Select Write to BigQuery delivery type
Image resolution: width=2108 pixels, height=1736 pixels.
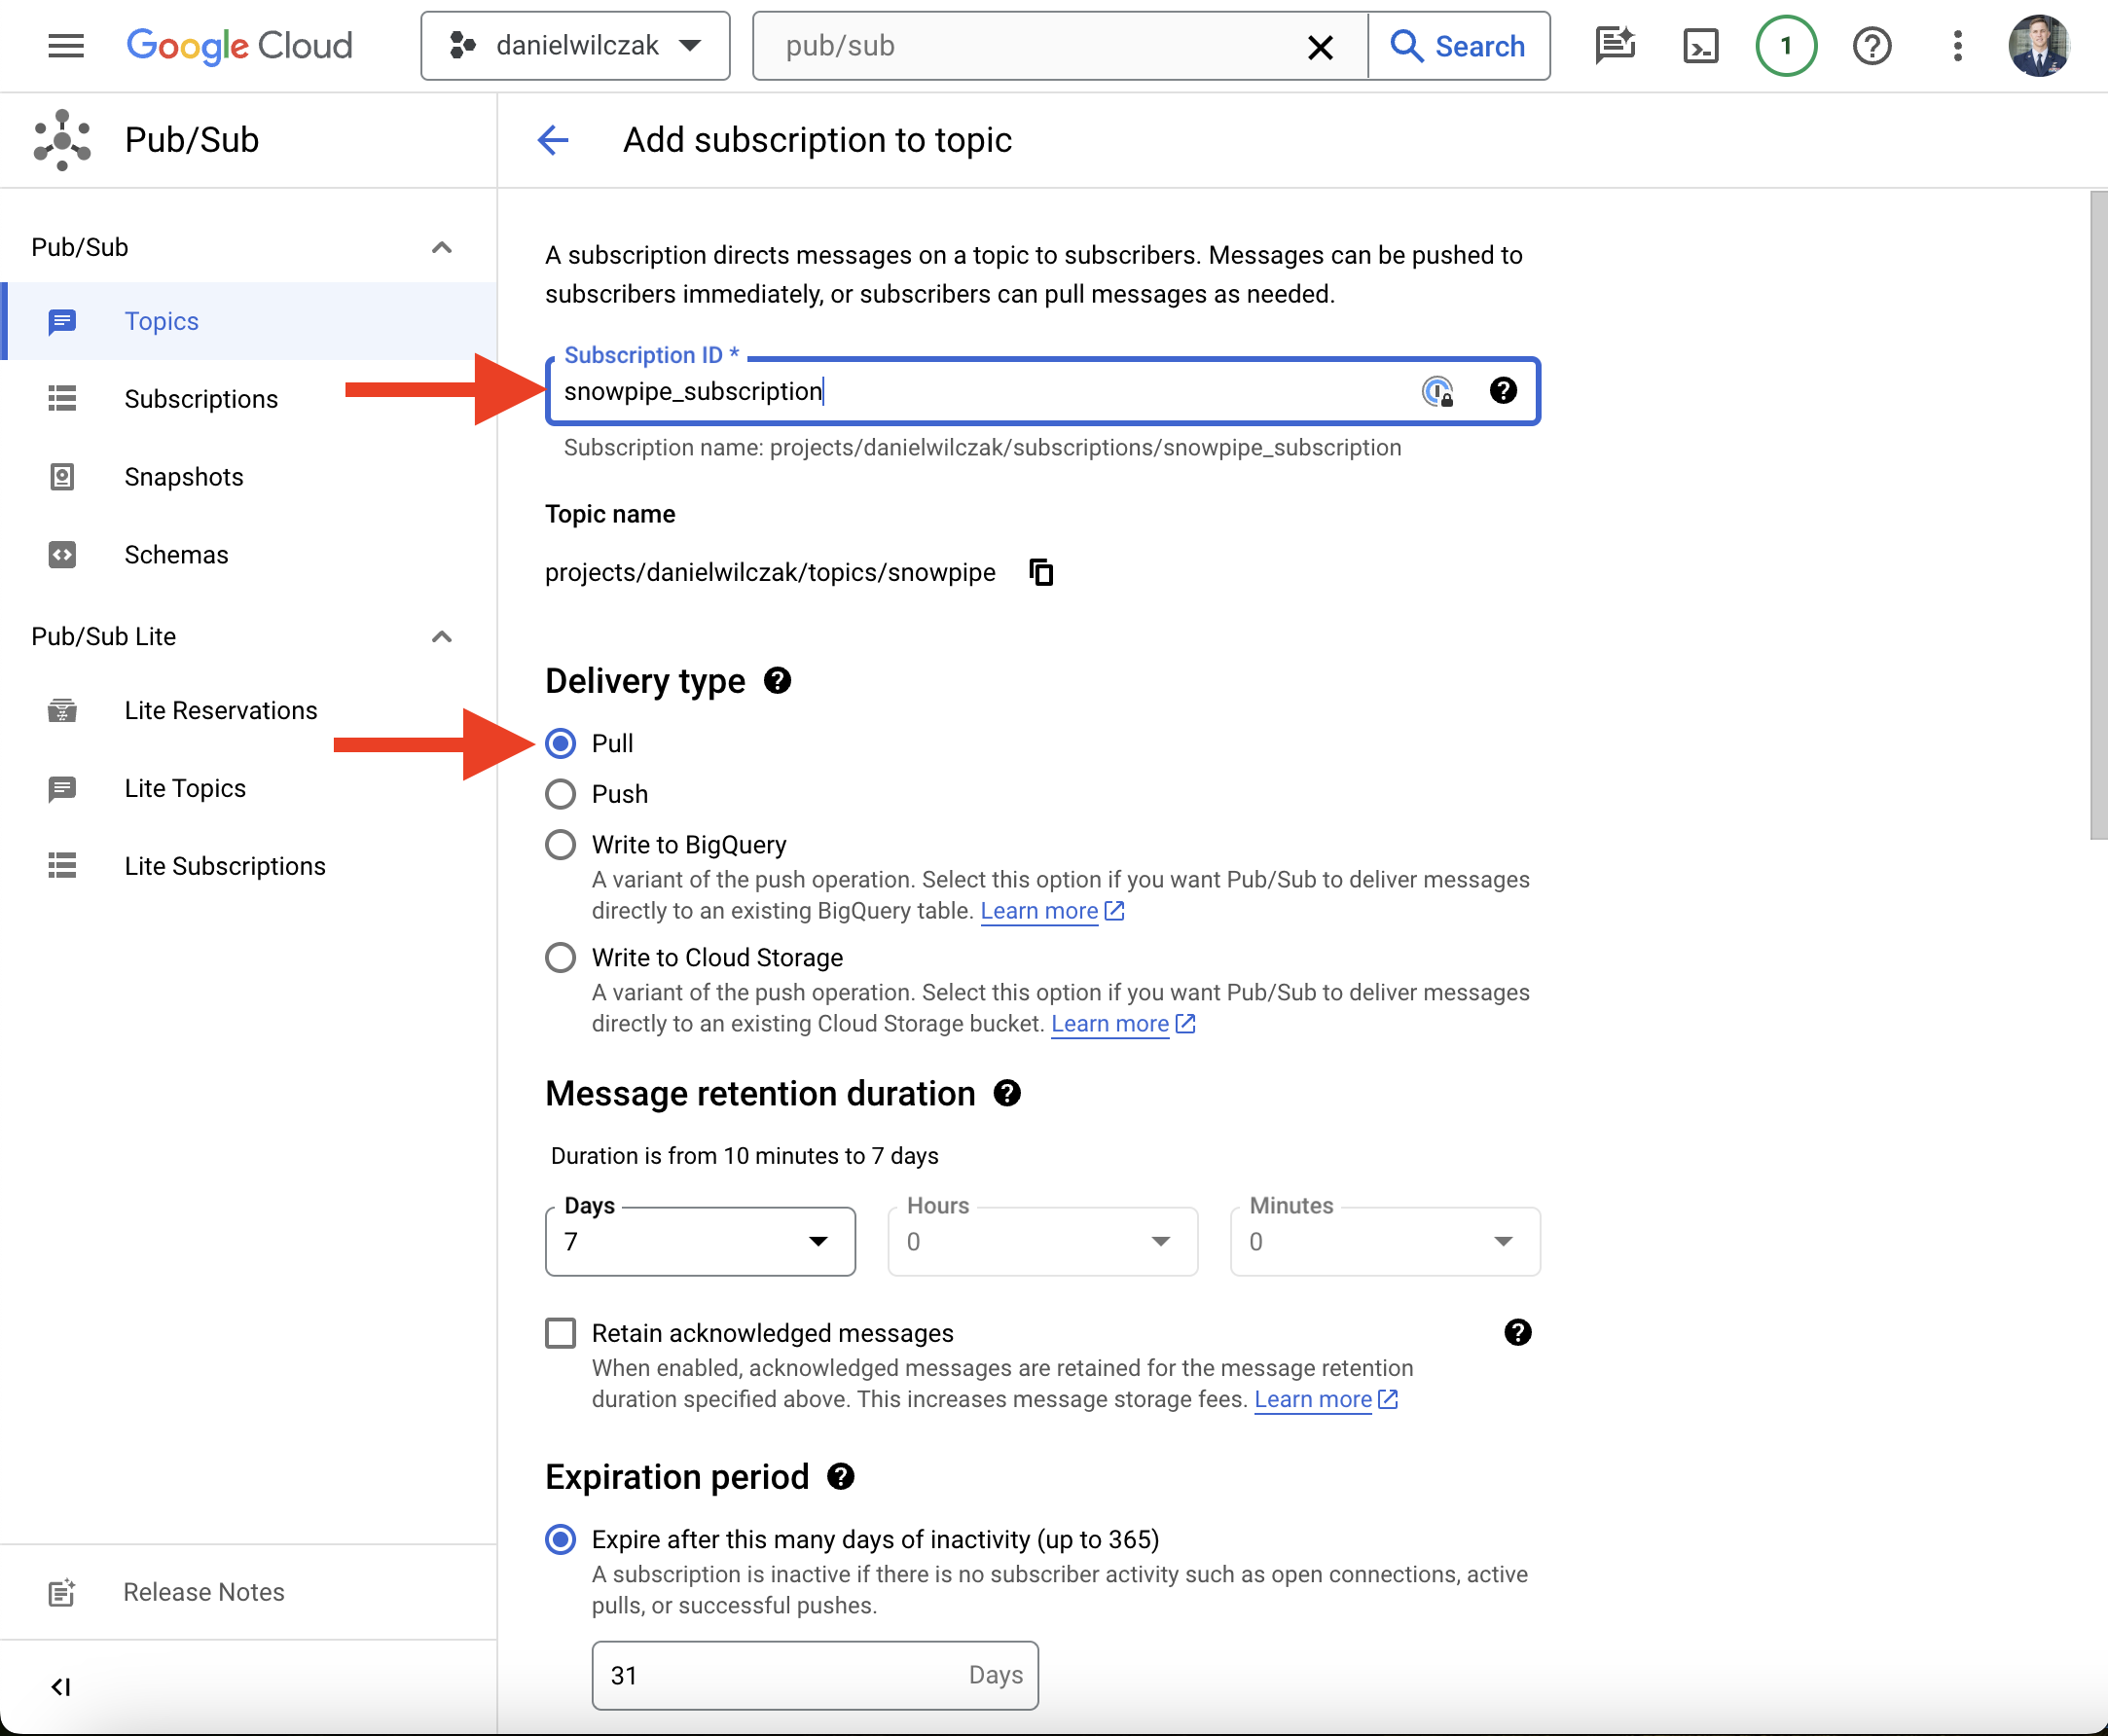pos(560,845)
